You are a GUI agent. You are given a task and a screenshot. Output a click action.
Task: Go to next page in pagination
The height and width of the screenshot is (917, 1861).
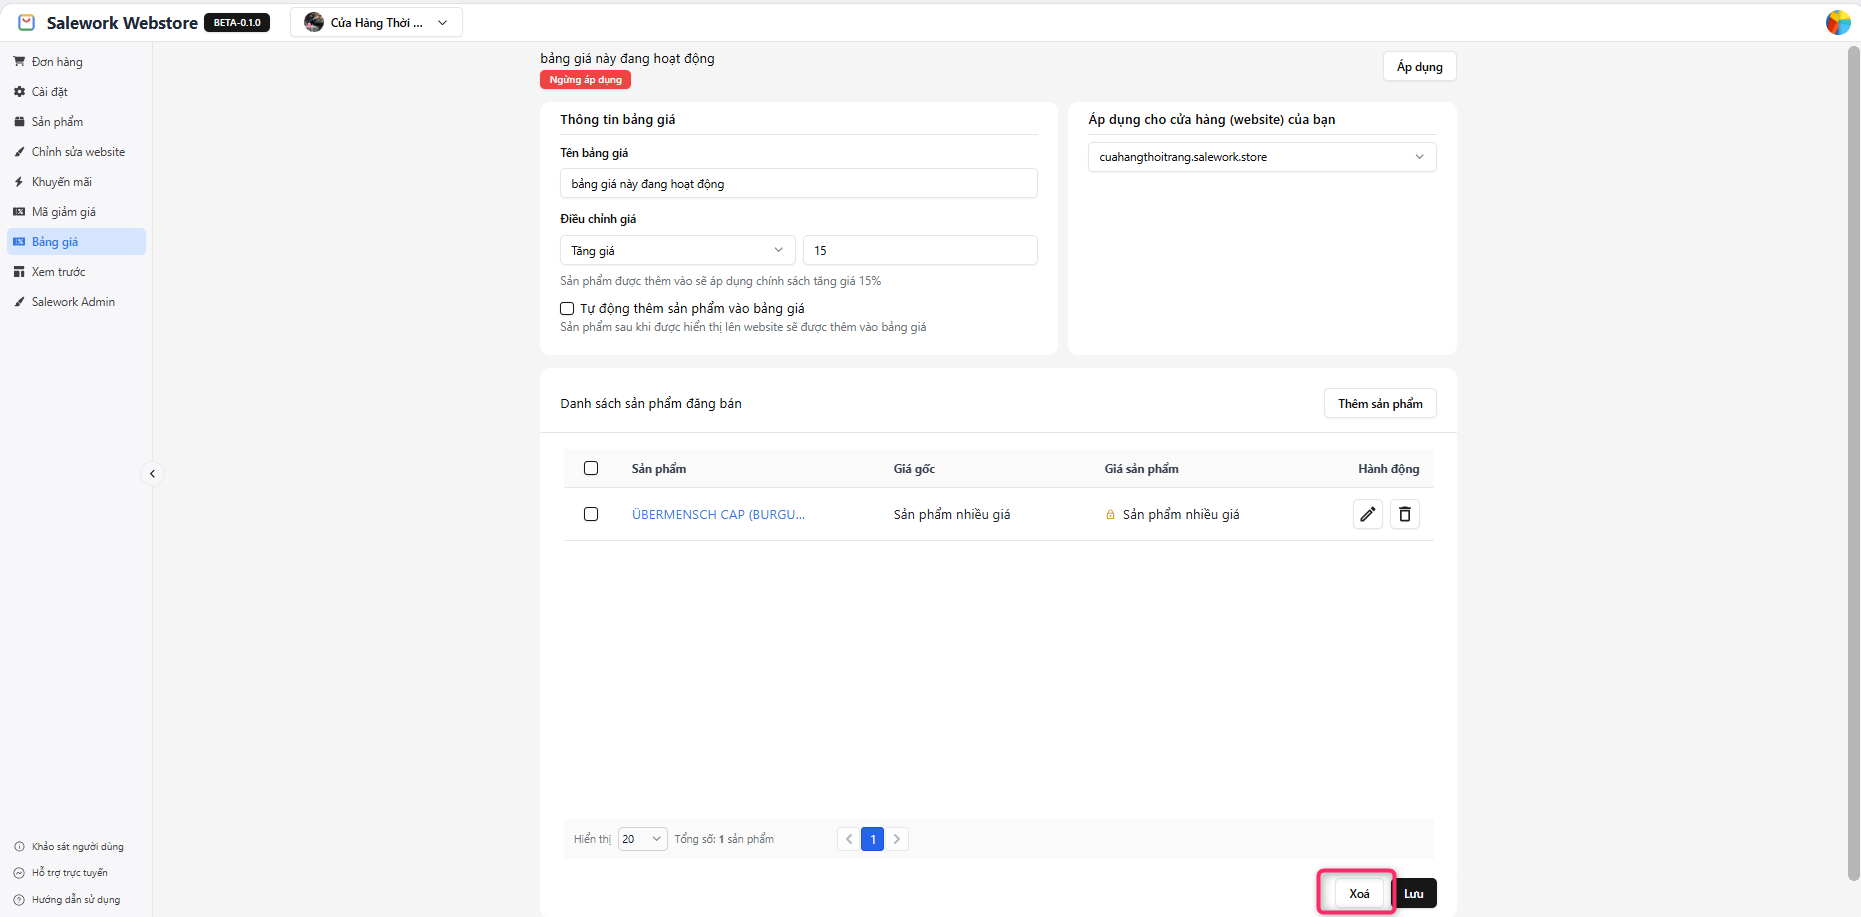coord(897,839)
